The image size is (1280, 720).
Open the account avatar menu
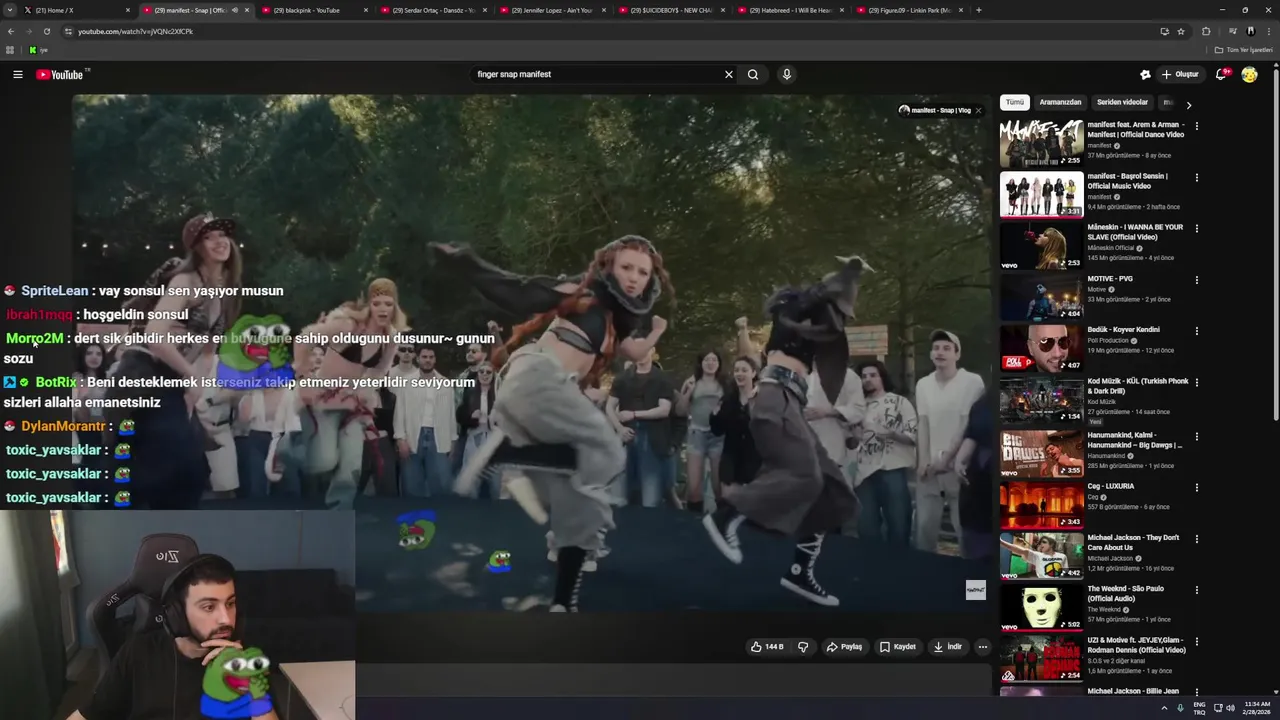tap(1249, 74)
